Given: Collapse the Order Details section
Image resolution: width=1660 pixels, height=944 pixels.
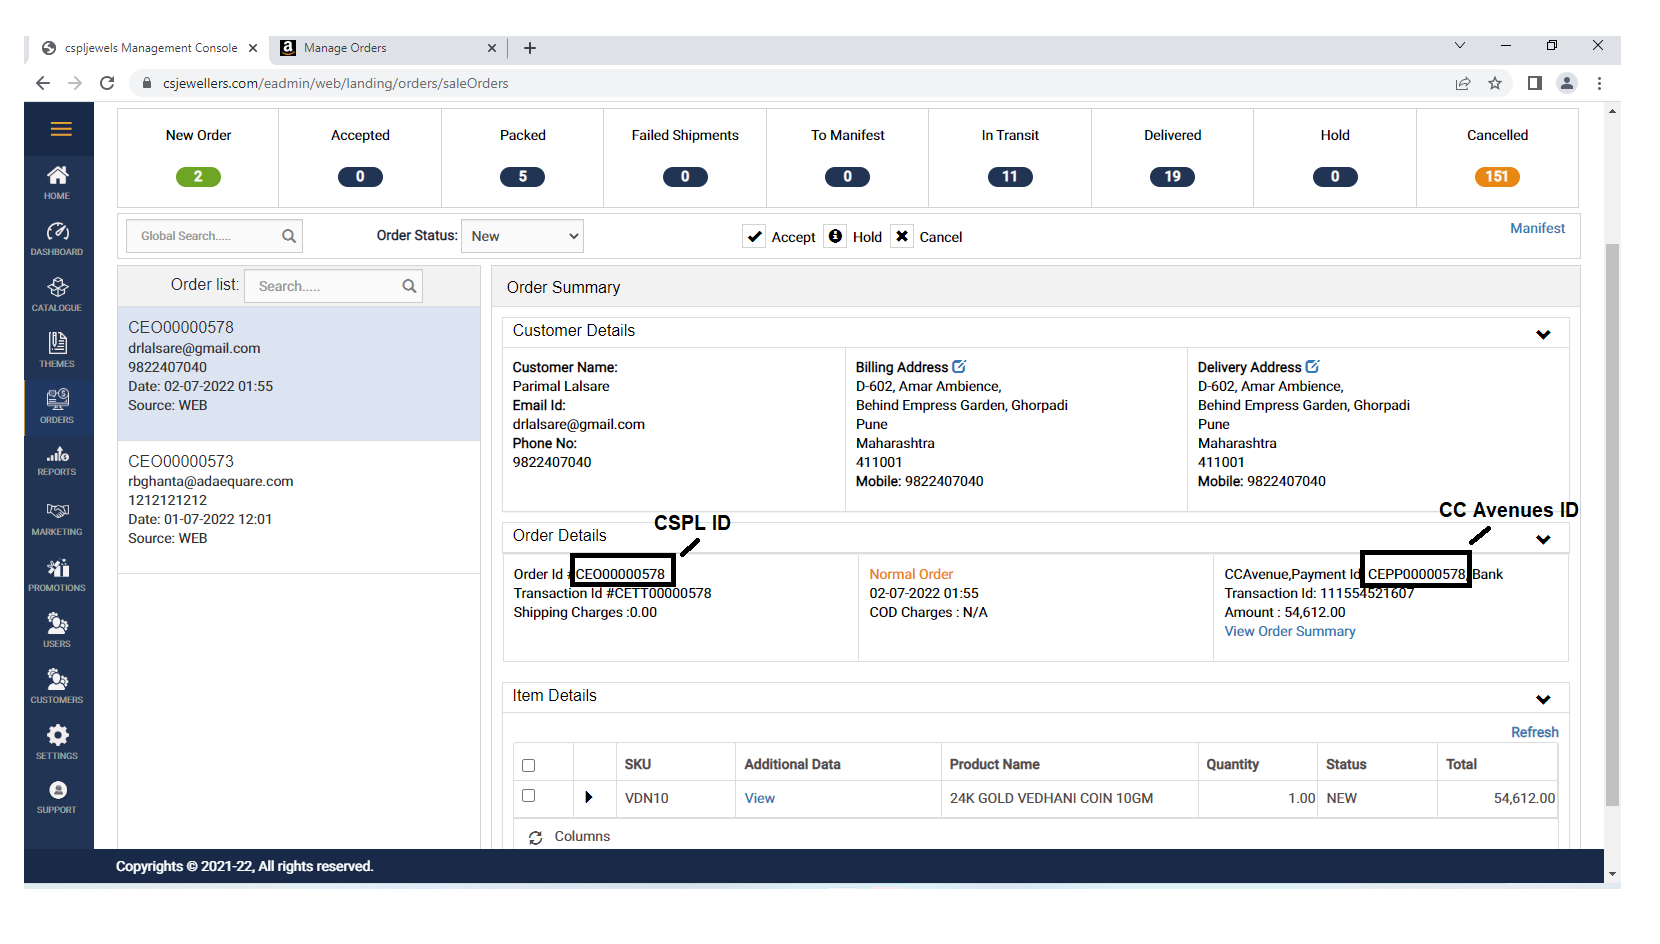Looking at the screenshot, I should pyautogui.click(x=1543, y=539).
